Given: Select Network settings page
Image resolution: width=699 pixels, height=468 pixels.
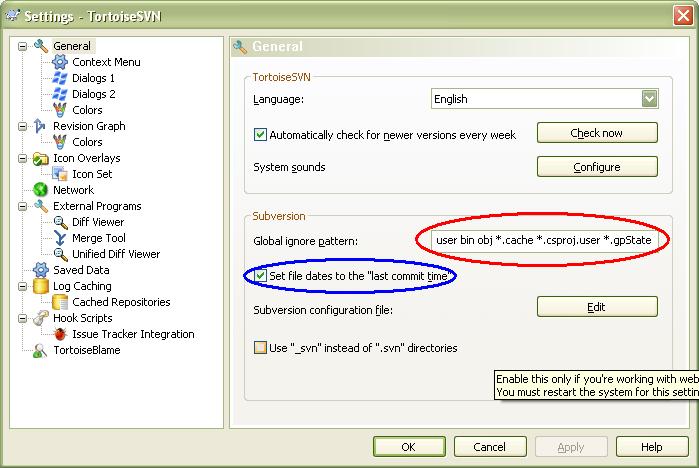Looking at the screenshot, I should click(x=74, y=190).
